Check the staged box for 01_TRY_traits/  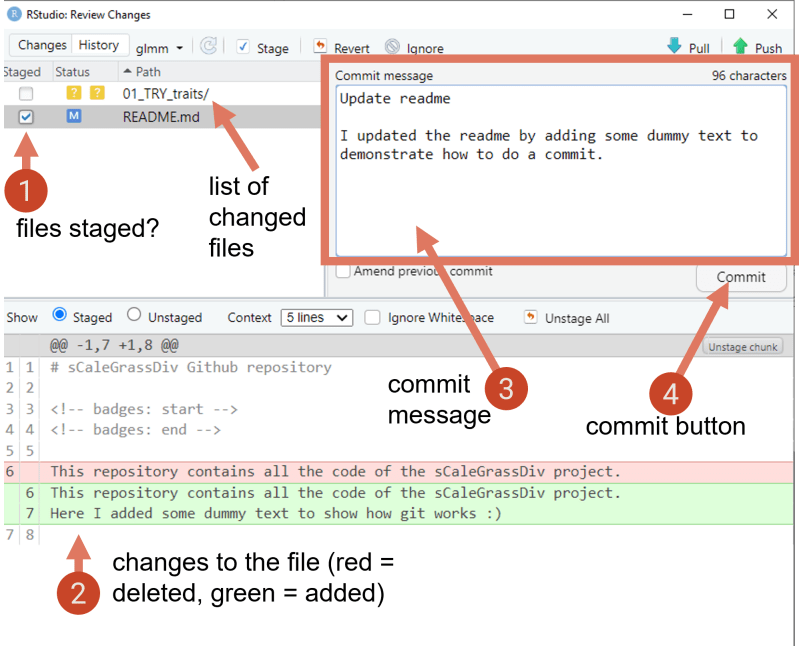tap(26, 94)
